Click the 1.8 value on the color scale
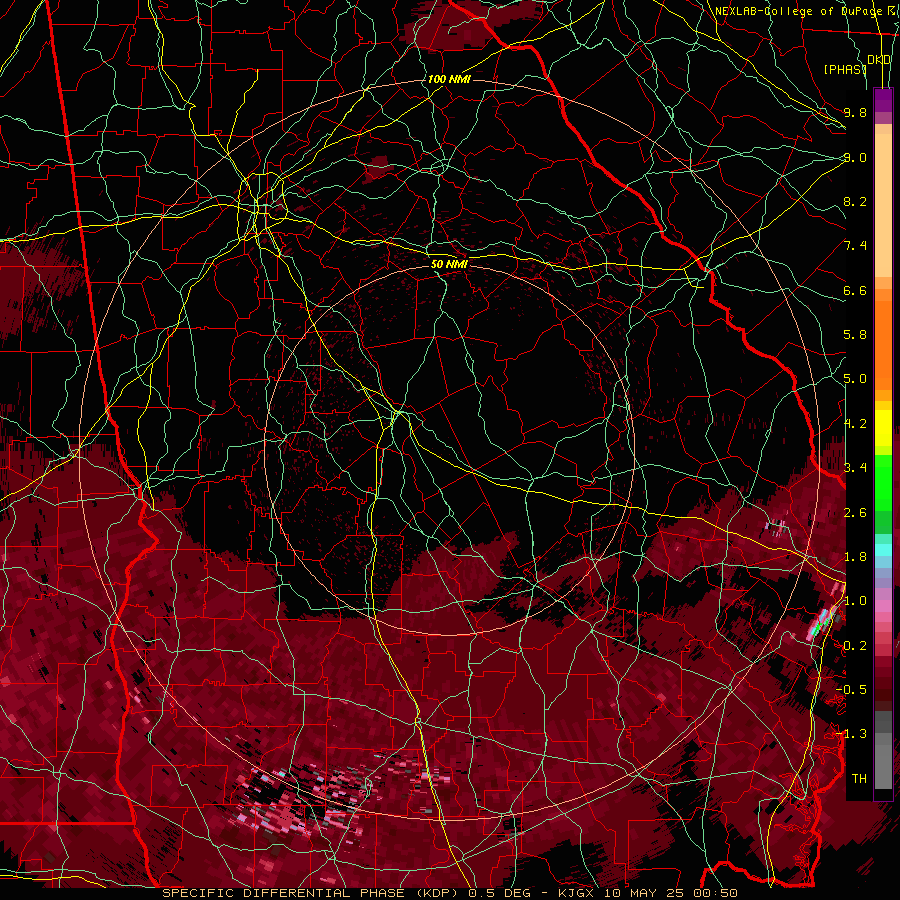The image size is (900, 900). click(855, 557)
